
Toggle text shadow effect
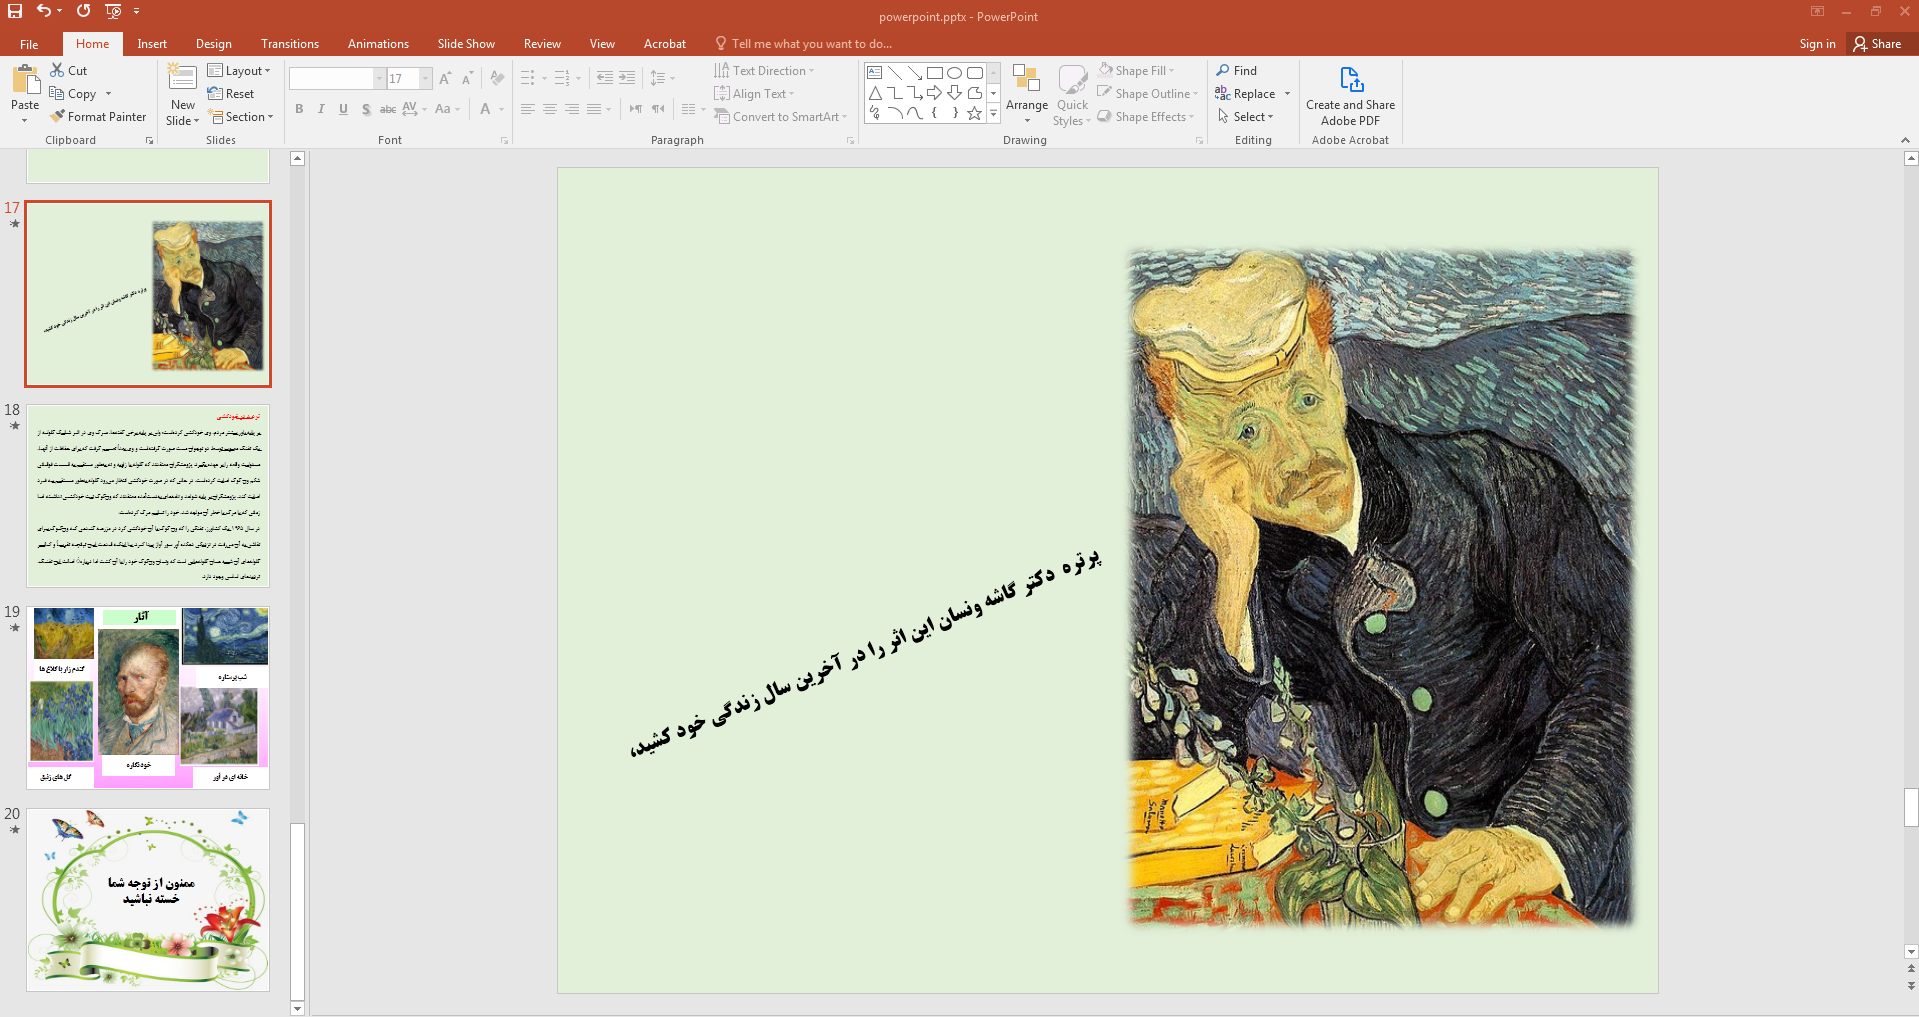pyautogui.click(x=366, y=109)
